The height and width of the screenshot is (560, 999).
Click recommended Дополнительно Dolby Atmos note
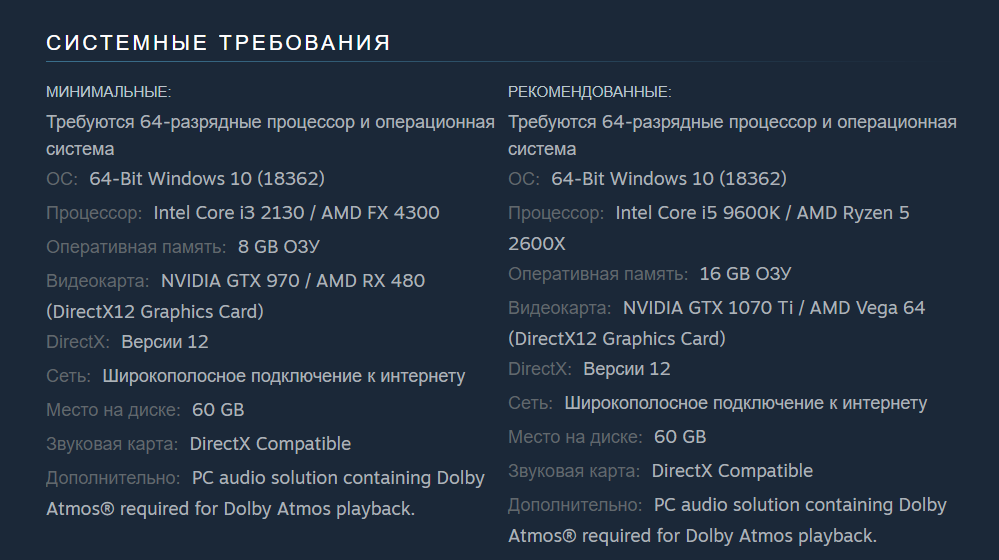[727, 521]
